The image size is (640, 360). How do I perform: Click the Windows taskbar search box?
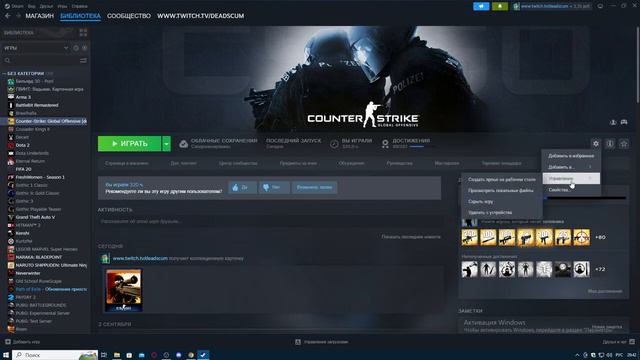click(55, 355)
